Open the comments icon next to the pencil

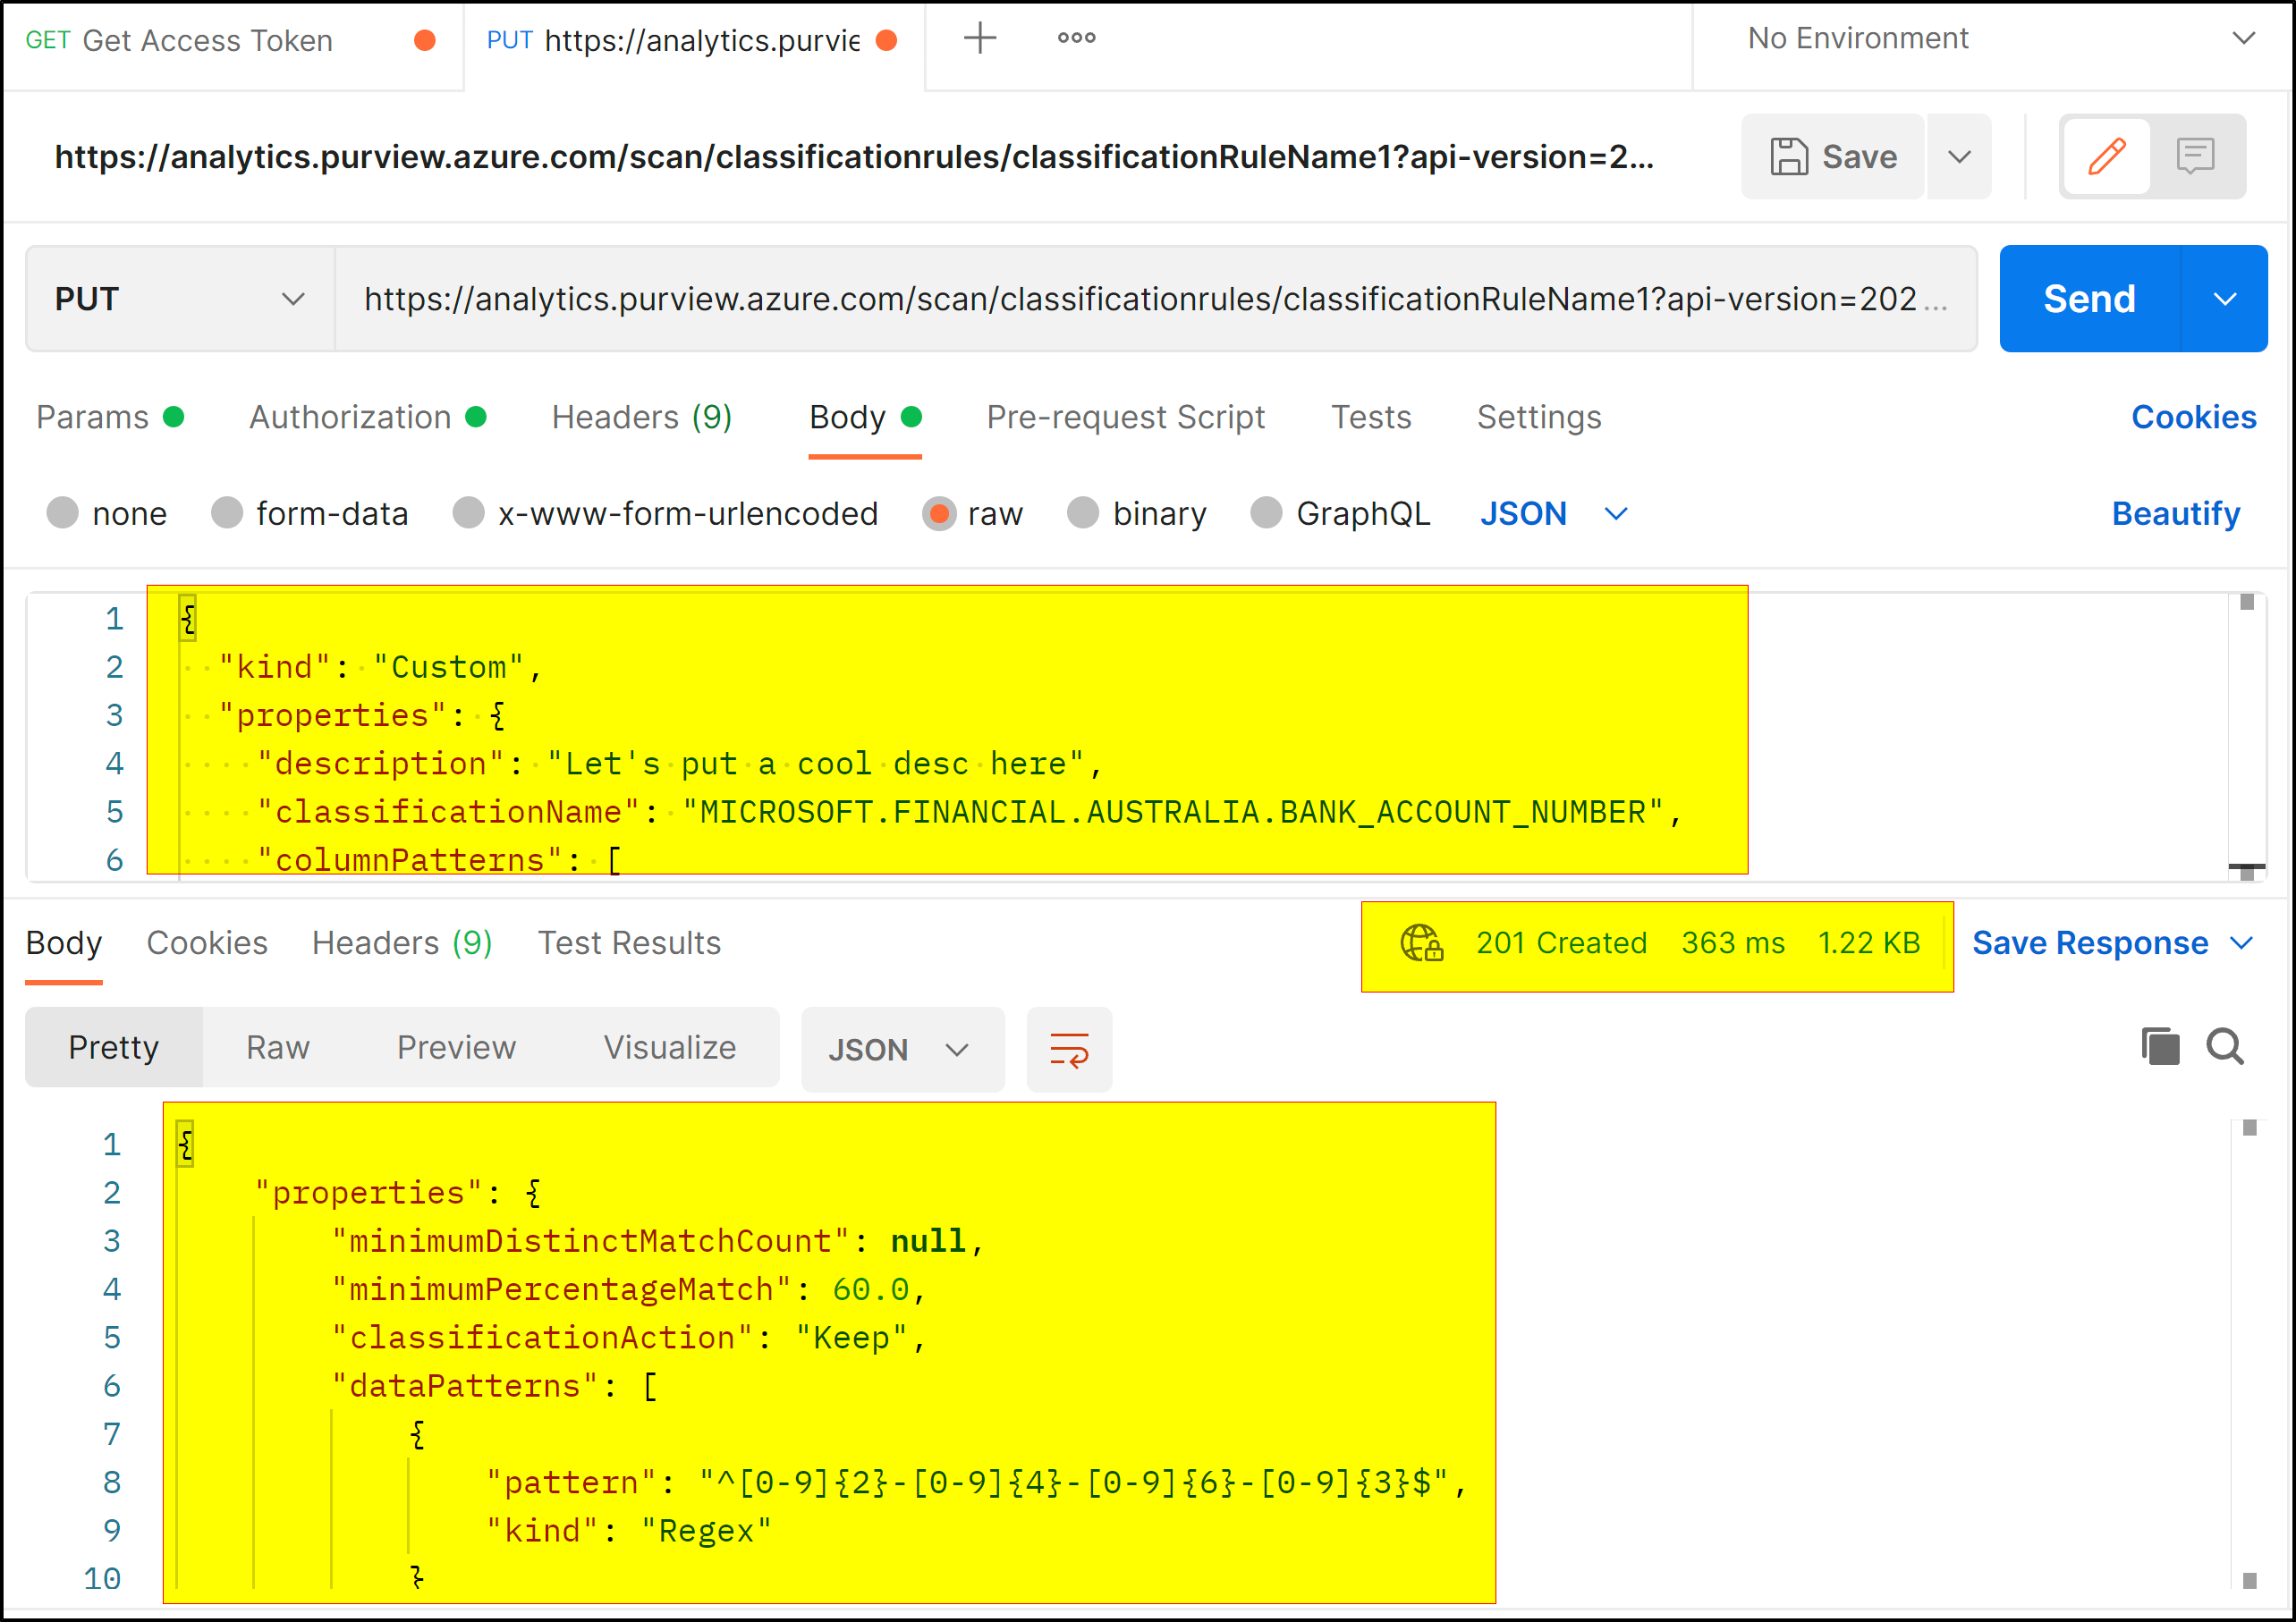click(x=2197, y=156)
